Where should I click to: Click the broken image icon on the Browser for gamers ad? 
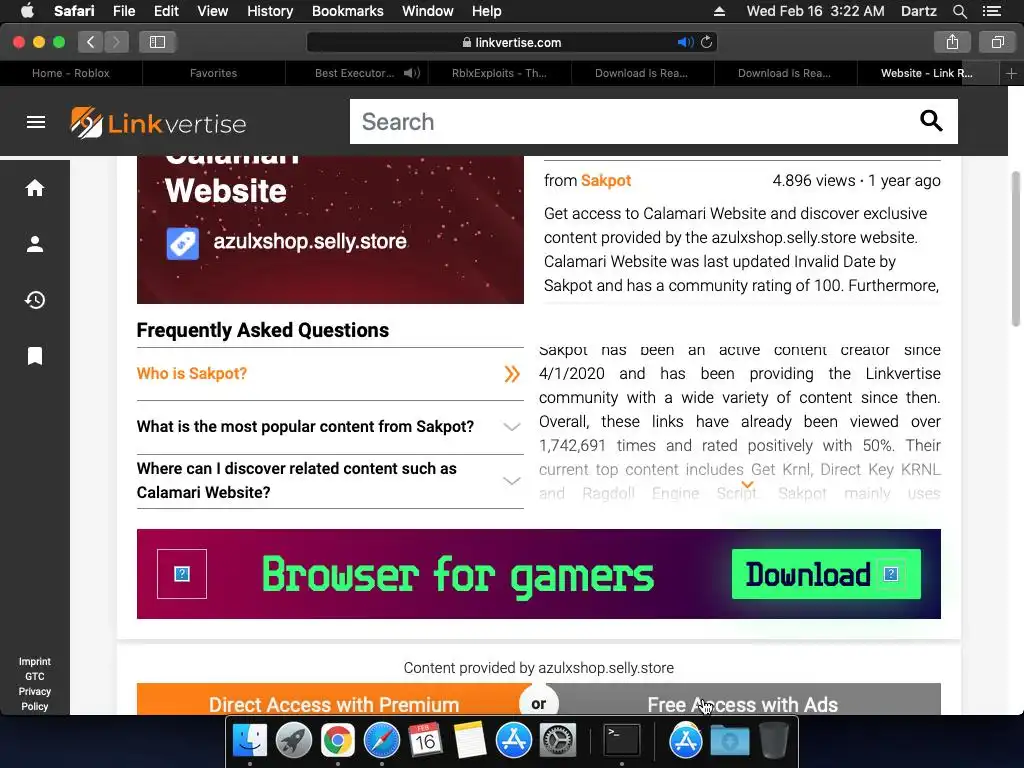click(x=182, y=574)
